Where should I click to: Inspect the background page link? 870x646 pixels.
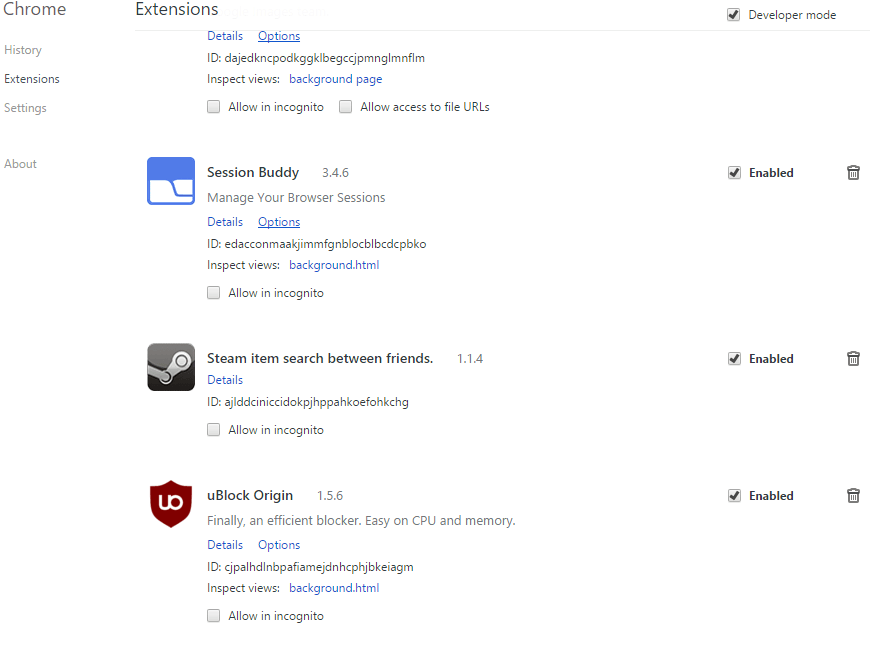(x=336, y=79)
